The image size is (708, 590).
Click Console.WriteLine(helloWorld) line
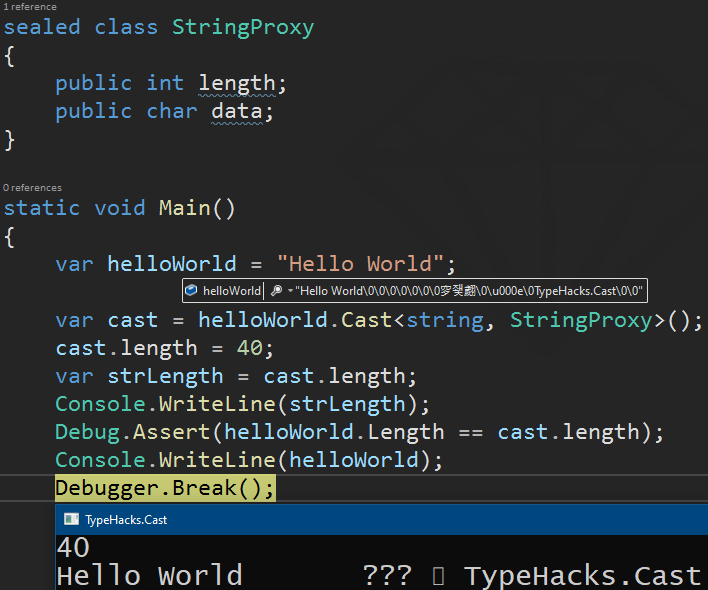(249, 460)
